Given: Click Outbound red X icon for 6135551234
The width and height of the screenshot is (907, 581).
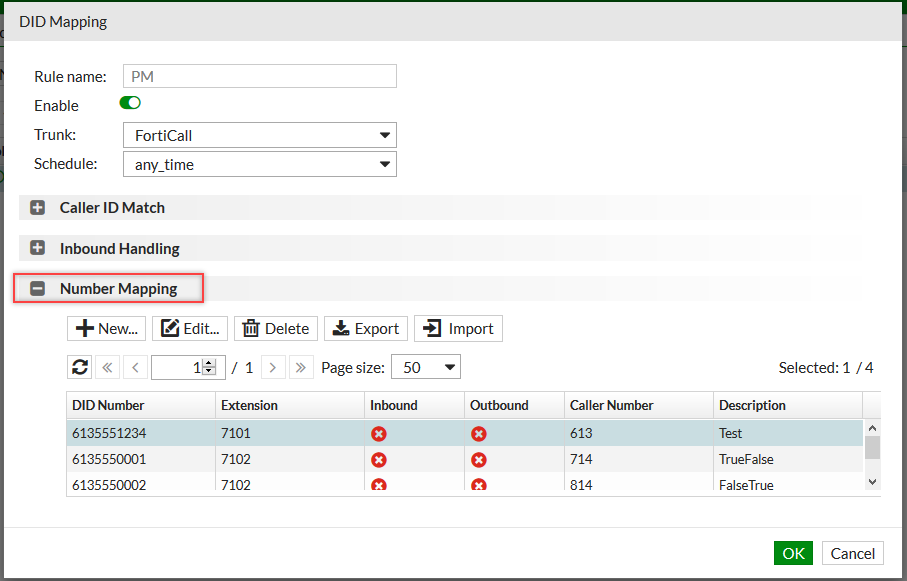Looking at the screenshot, I should click(478, 433).
